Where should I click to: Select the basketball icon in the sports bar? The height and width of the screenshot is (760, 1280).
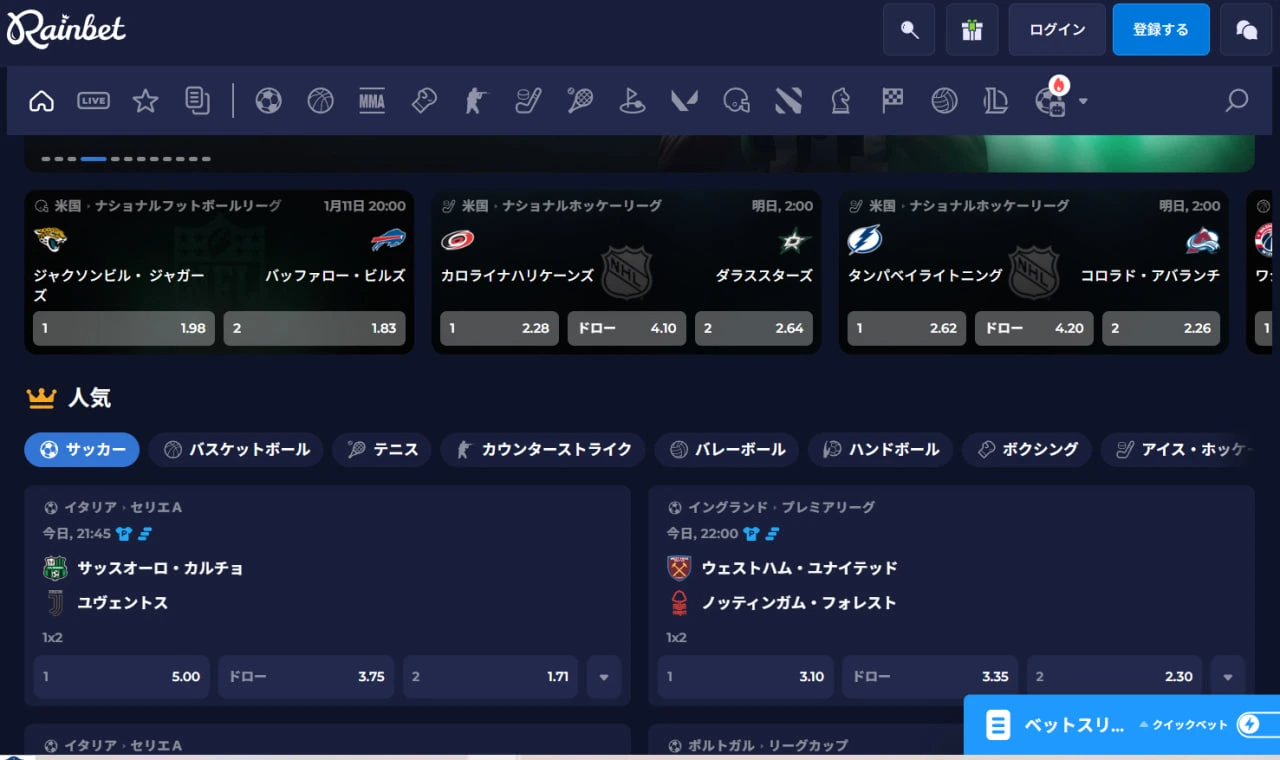click(320, 100)
